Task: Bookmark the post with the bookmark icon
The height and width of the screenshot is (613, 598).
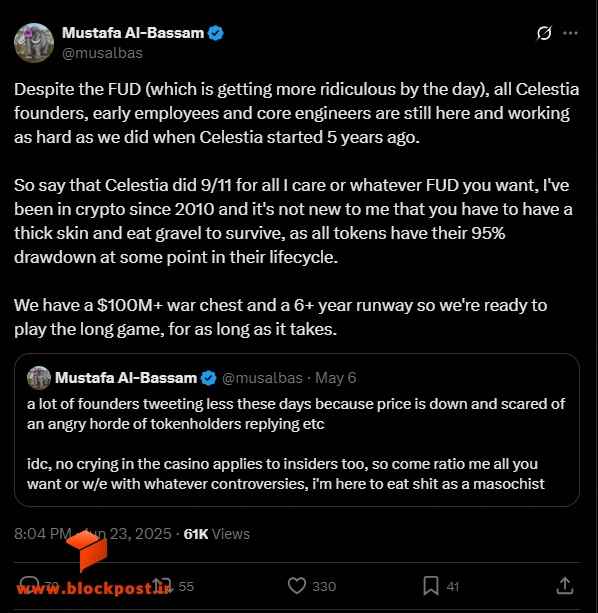Action: 431,586
